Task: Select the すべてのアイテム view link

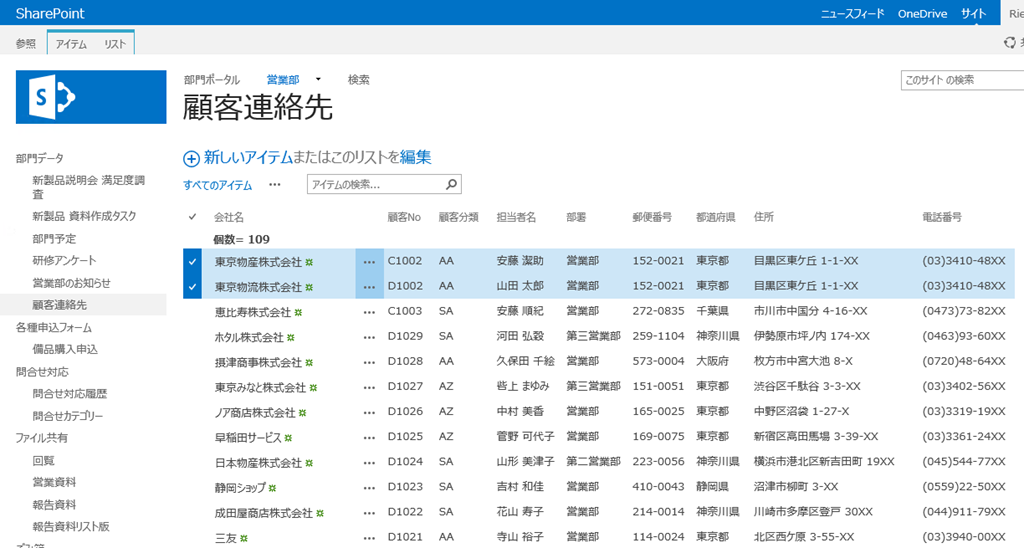Action: pos(217,185)
